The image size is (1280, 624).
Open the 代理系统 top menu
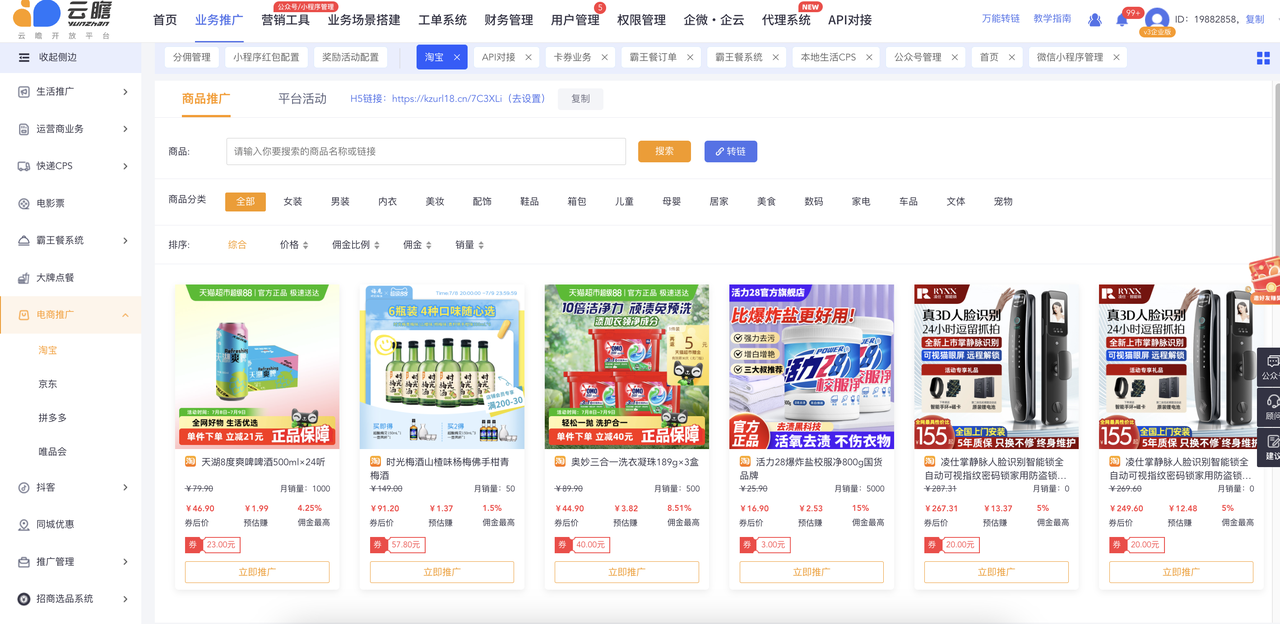pyautogui.click(x=786, y=20)
